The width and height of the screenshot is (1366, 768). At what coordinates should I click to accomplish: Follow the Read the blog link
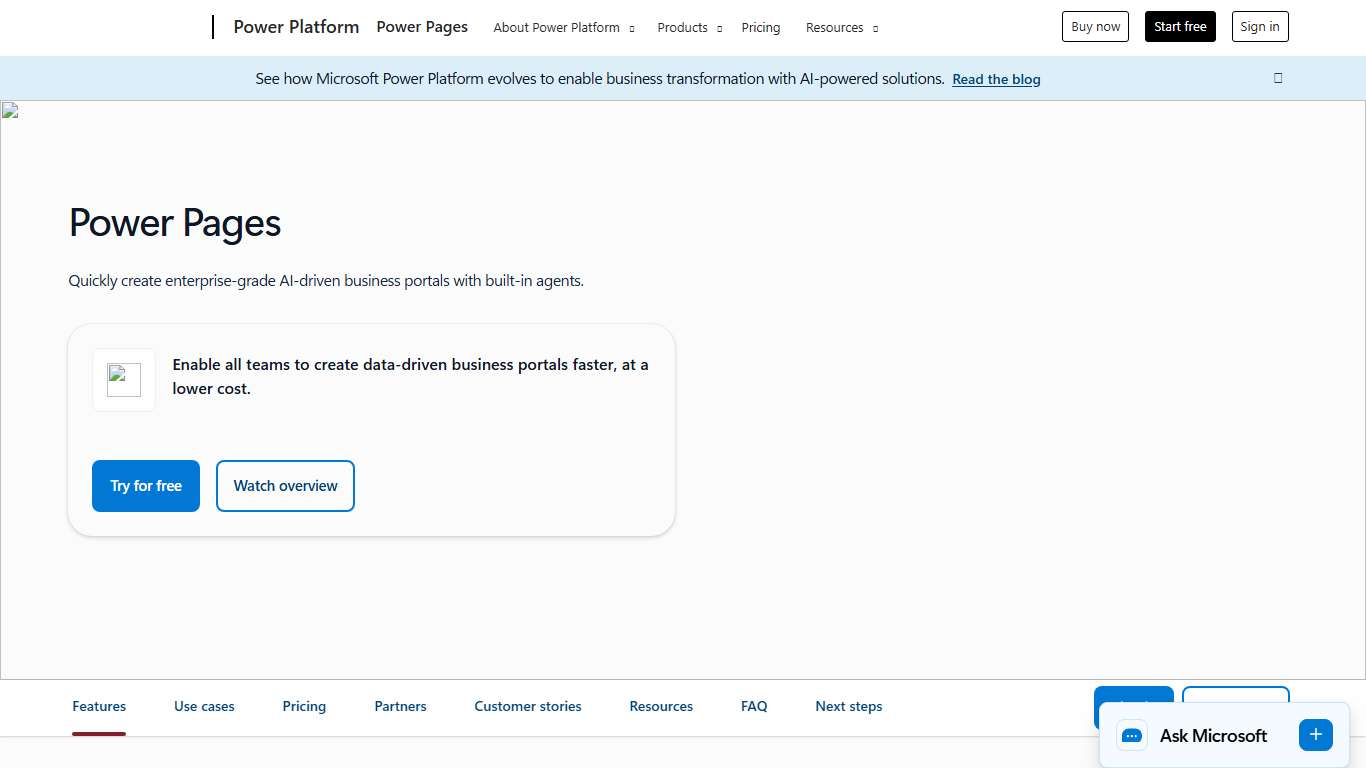pos(996,79)
